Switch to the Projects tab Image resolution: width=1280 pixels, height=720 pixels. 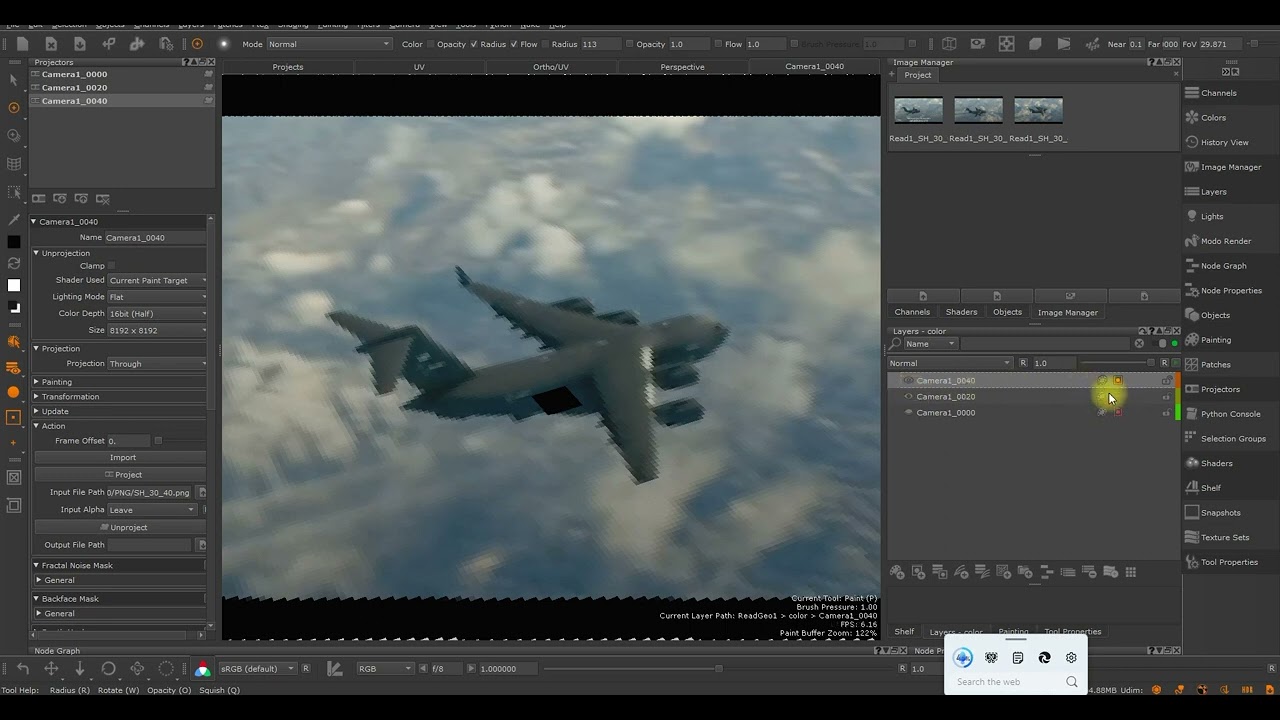coord(288,67)
